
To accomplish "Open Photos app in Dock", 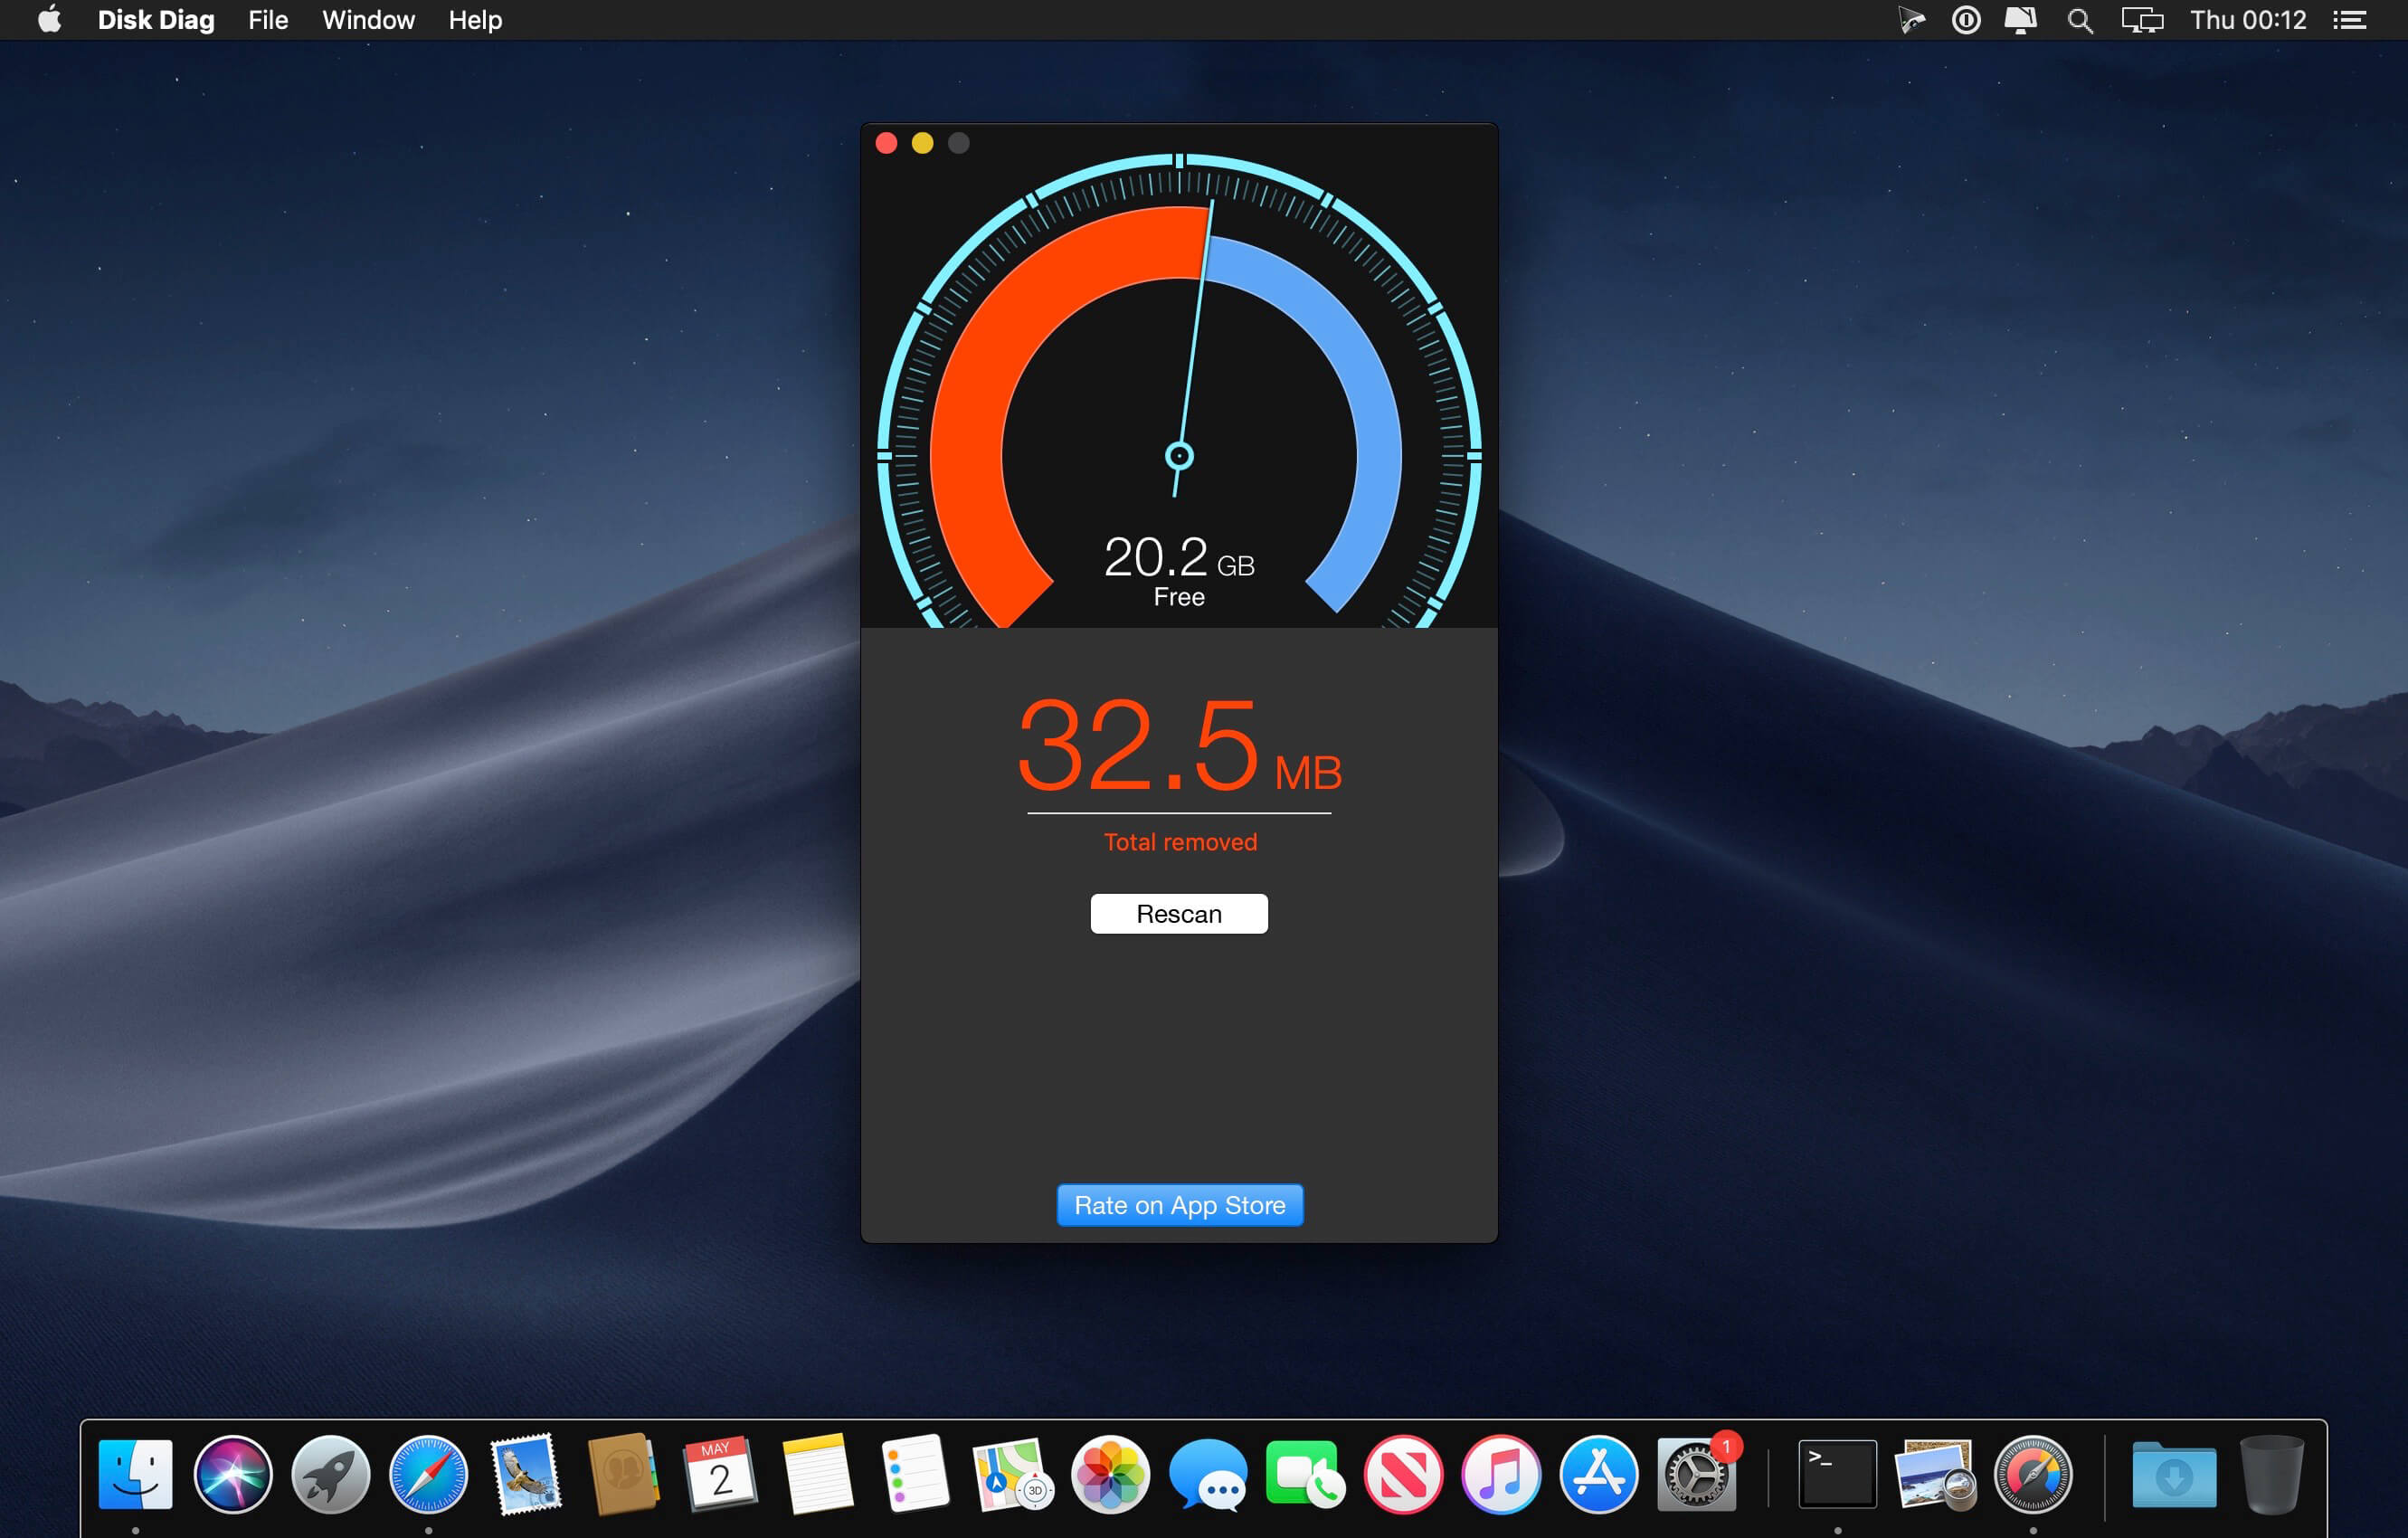I will click(x=1110, y=1474).
